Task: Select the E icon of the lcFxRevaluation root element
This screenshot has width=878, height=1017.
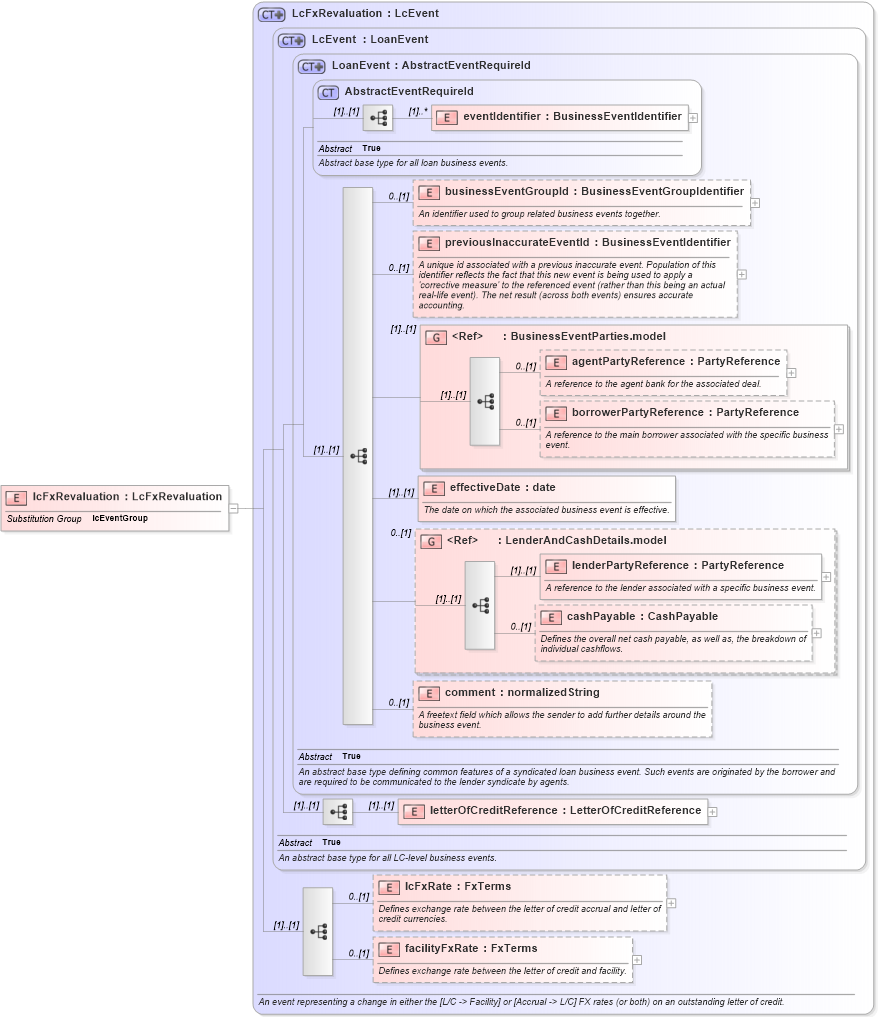Action: (x=16, y=496)
